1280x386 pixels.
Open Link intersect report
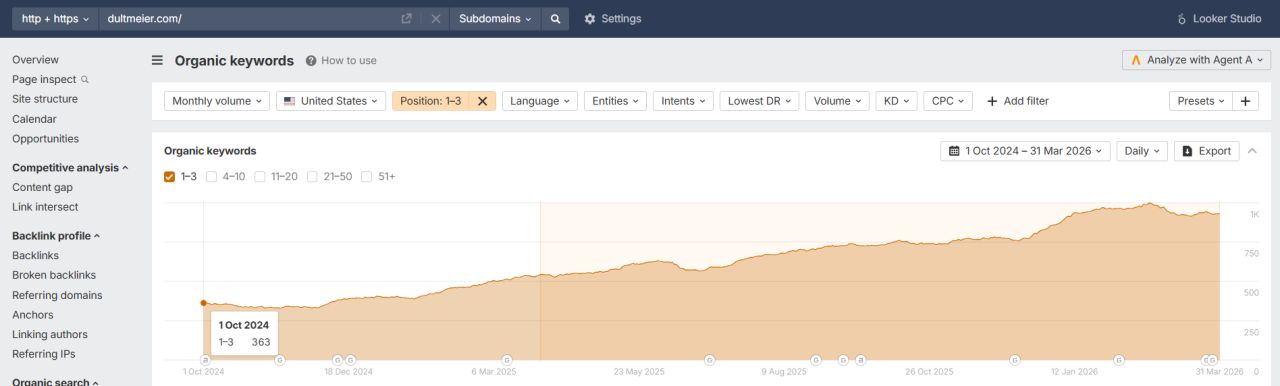45,207
